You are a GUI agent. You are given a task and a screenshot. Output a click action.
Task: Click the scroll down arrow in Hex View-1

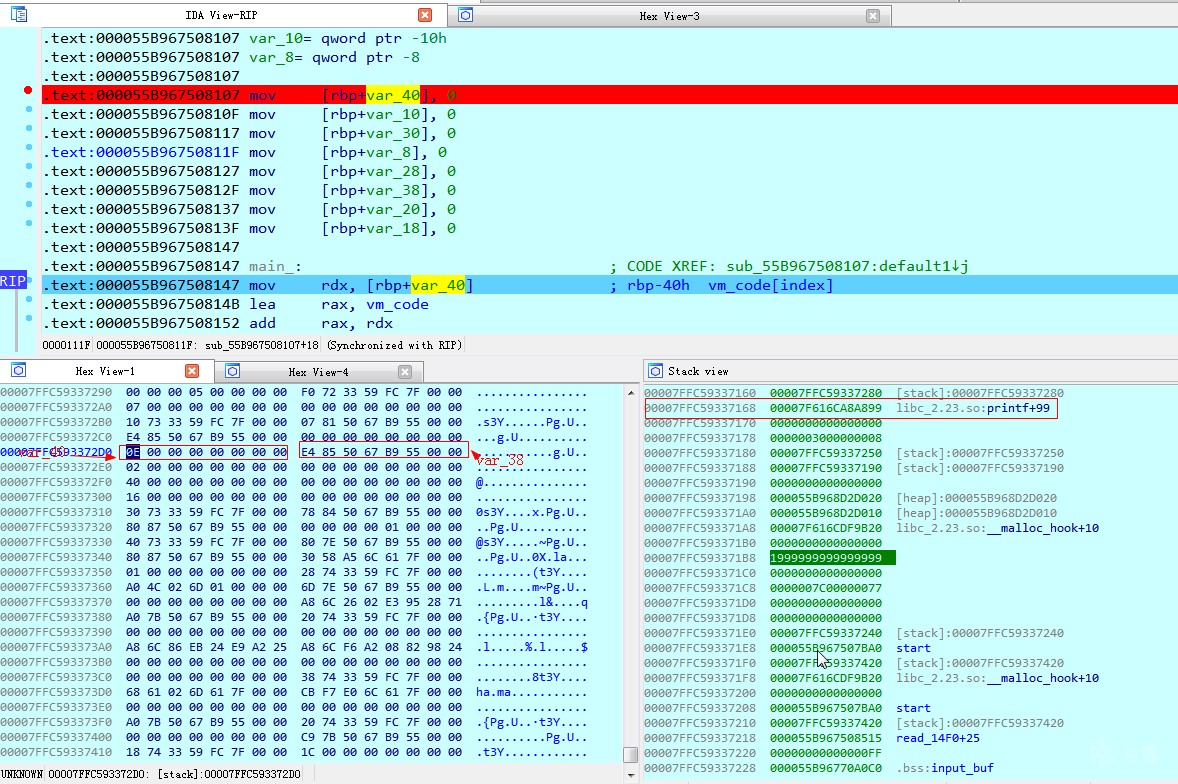click(x=630, y=774)
